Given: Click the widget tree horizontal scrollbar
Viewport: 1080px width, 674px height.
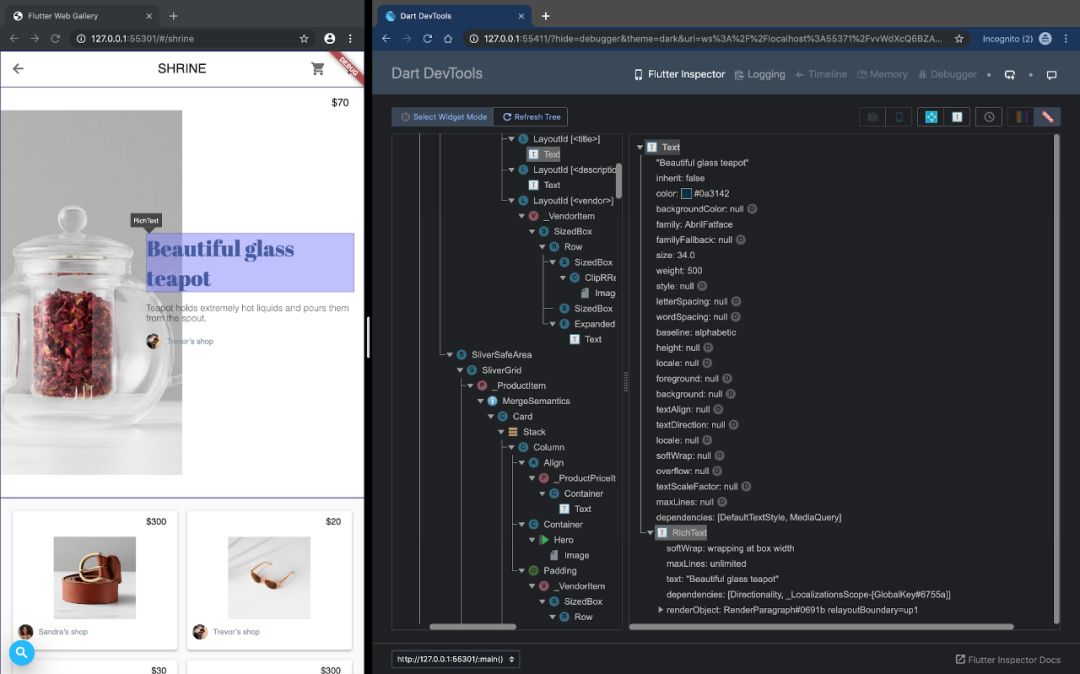Looking at the screenshot, I should pyautogui.click(x=472, y=626).
